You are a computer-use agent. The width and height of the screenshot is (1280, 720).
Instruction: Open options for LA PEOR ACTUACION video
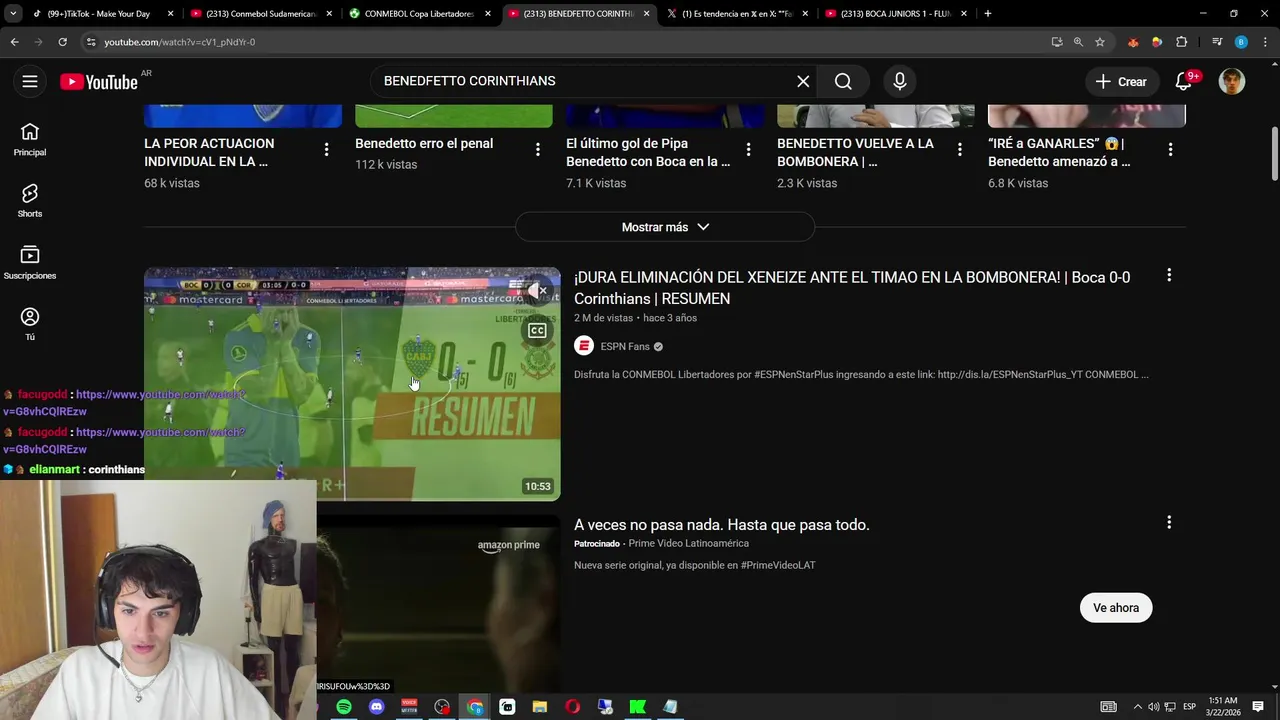(x=326, y=150)
